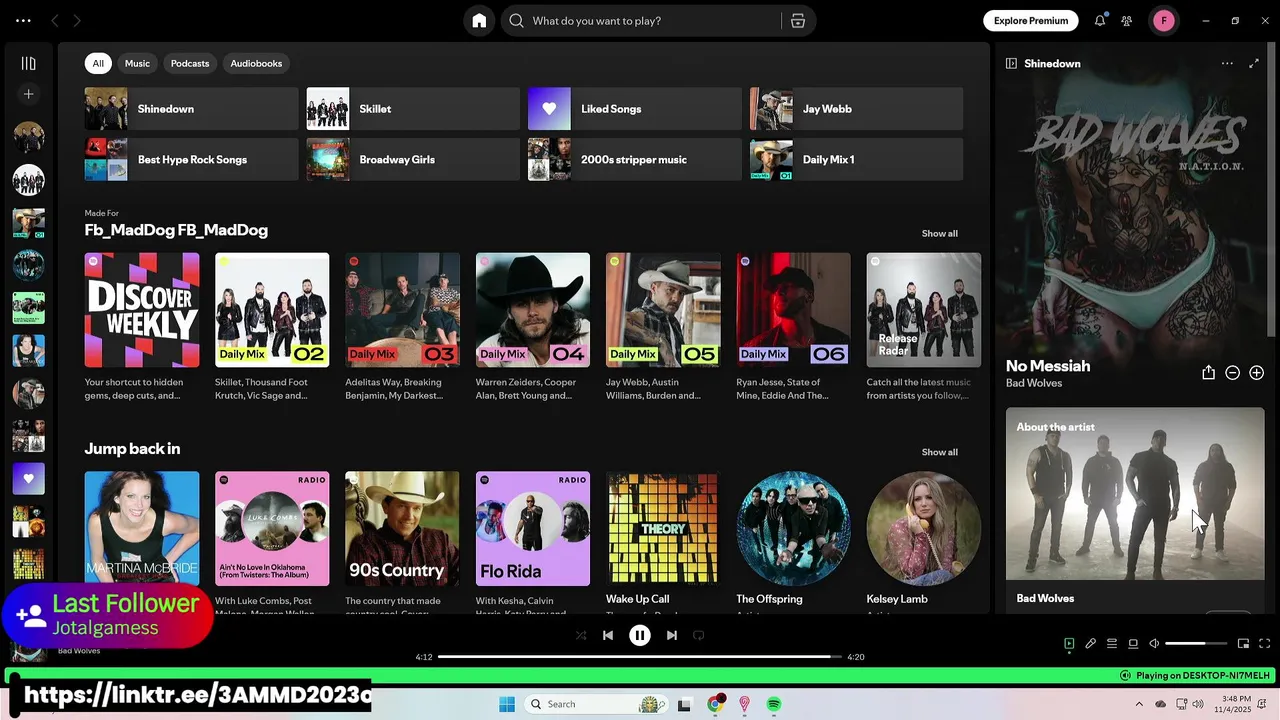Image resolution: width=1280 pixels, height=720 pixels.
Task: Enter full screen player mode
Action: point(1264,644)
